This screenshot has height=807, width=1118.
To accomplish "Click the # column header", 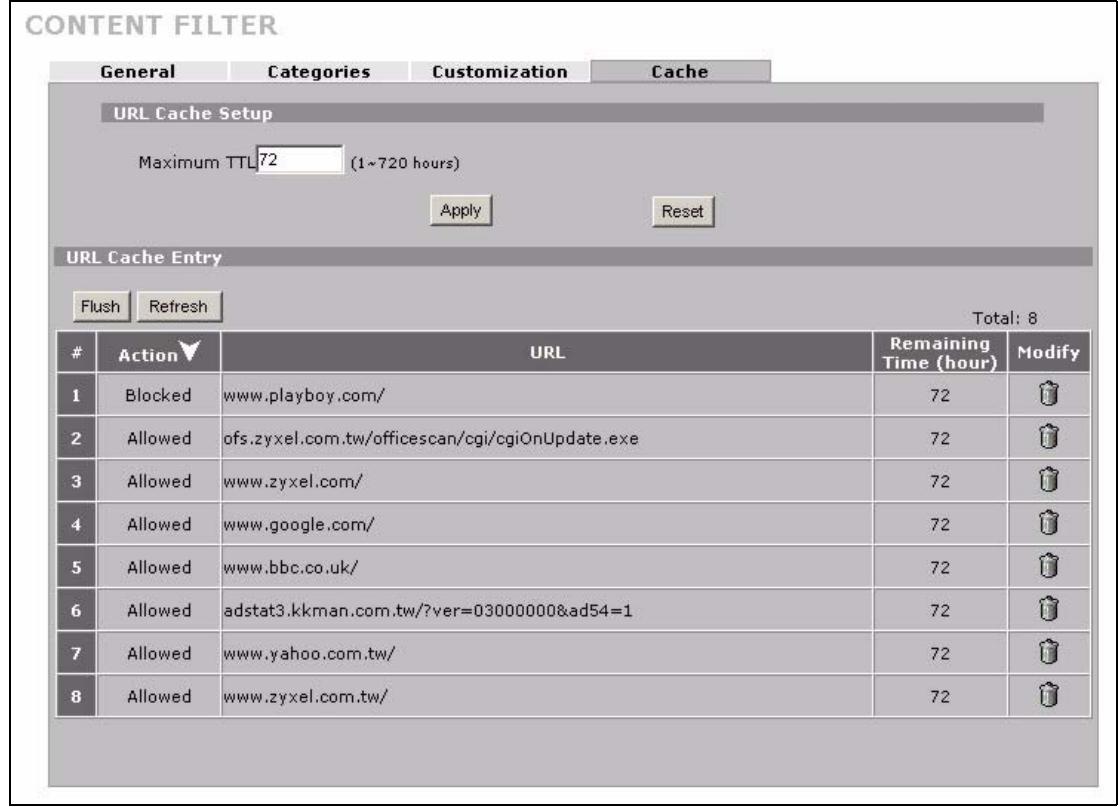I will coord(76,352).
